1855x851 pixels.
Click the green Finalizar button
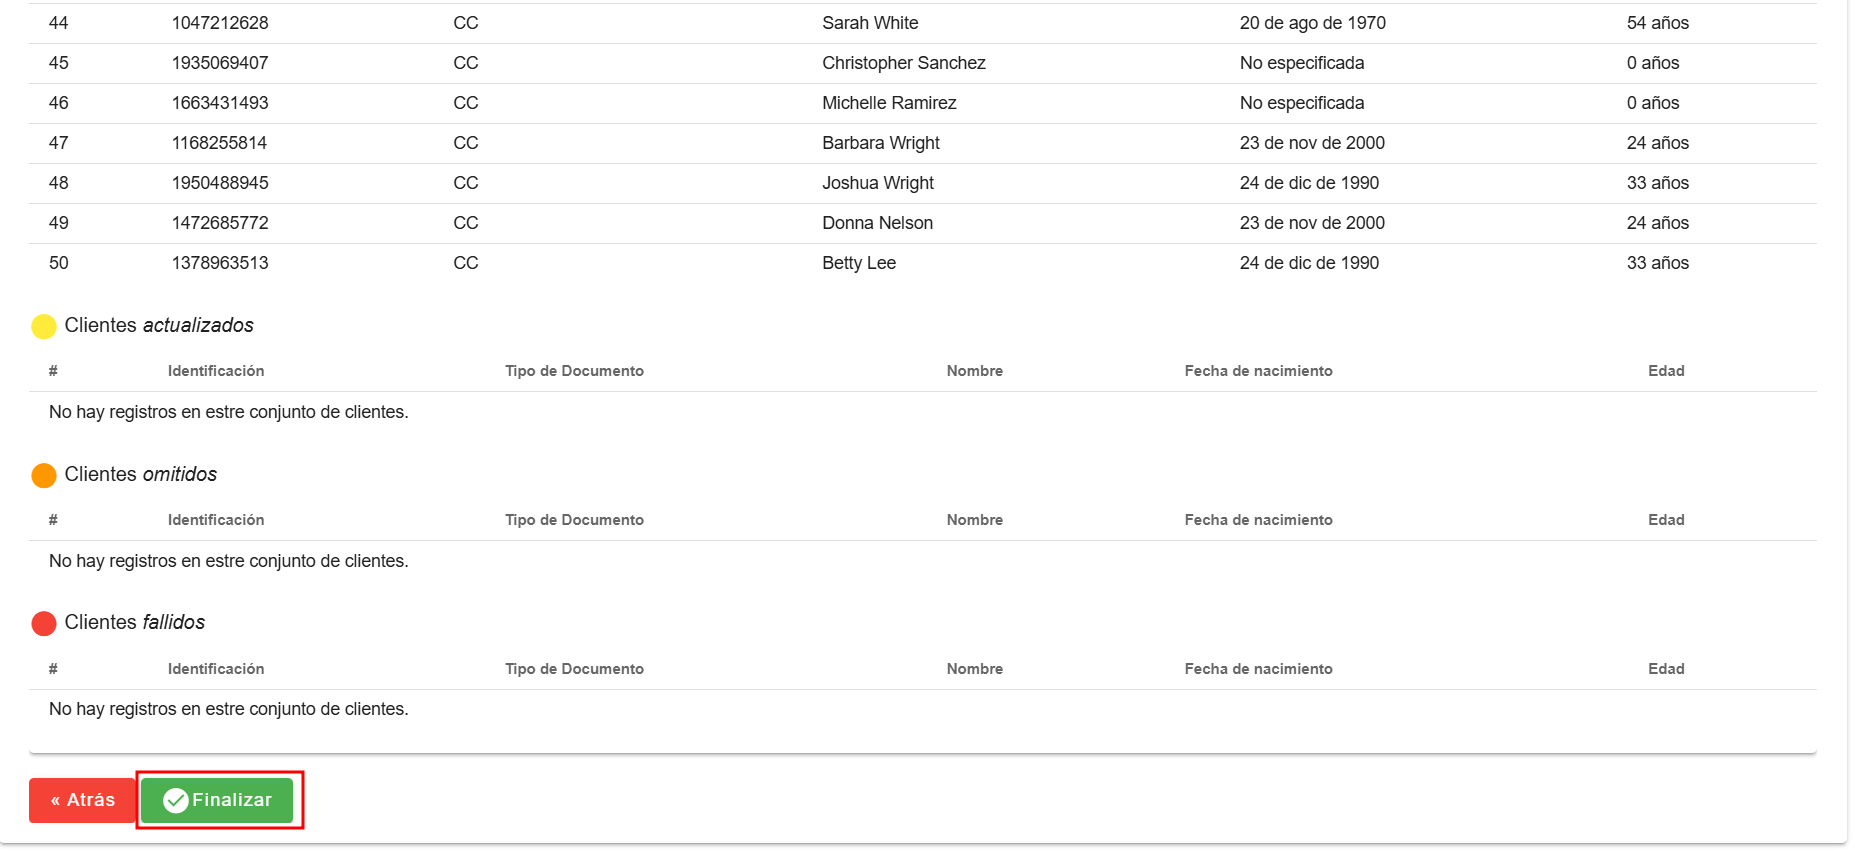pyautogui.click(x=217, y=800)
